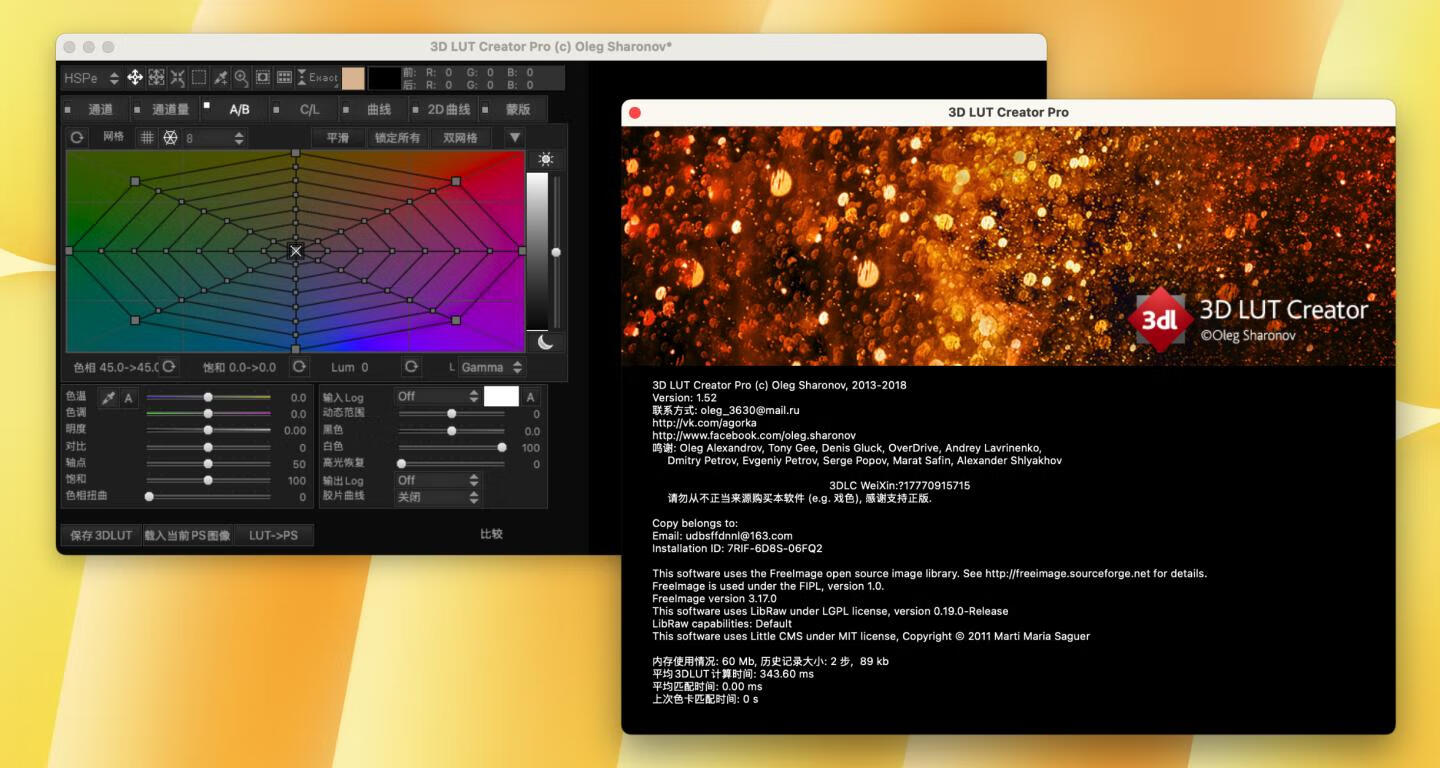Switch to the C/L tab

(310, 109)
